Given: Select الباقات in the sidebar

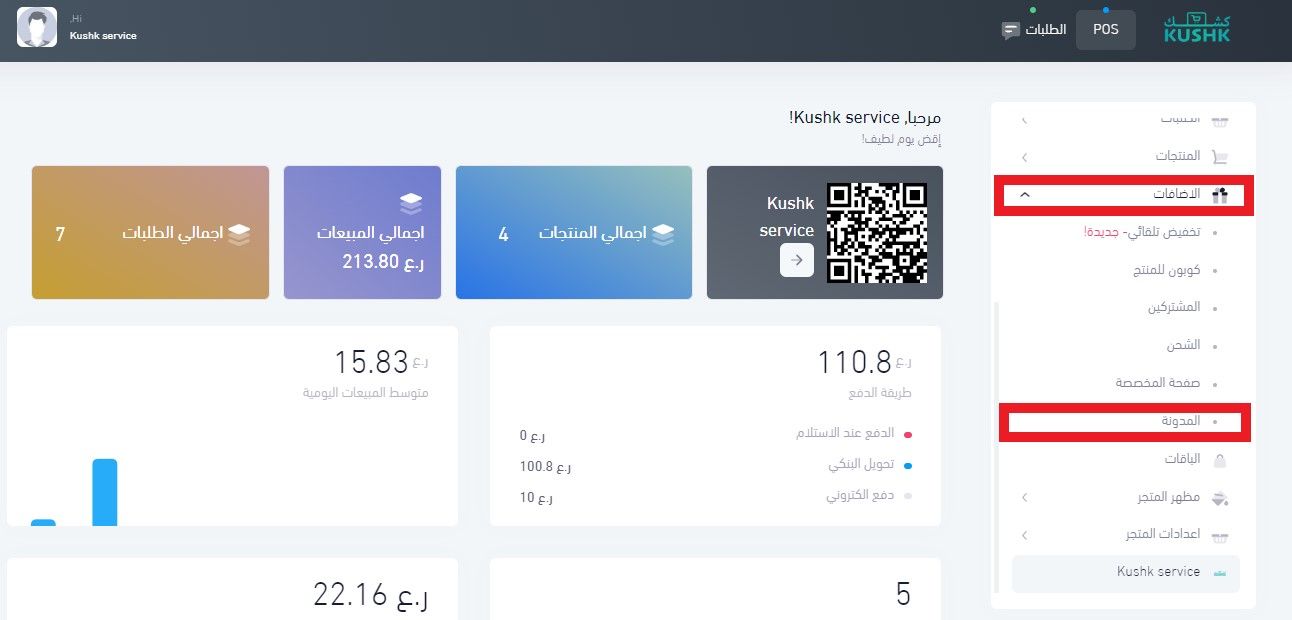Looking at the screenshot, I should [x=1183, y=460].
